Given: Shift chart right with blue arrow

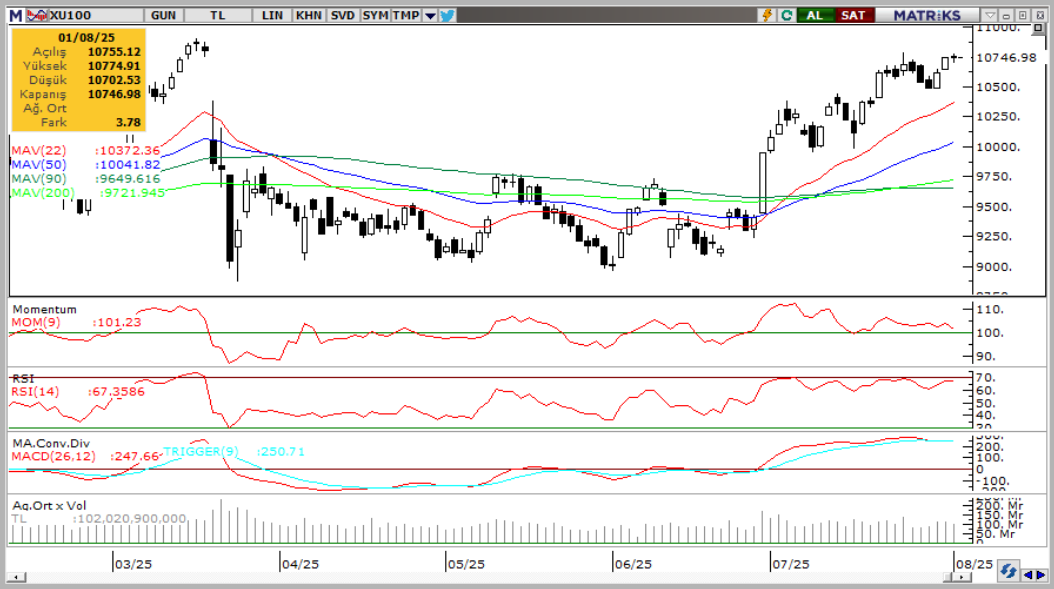Looking at the screenshot, I should pyautogui.click(x=1041, y=575).
